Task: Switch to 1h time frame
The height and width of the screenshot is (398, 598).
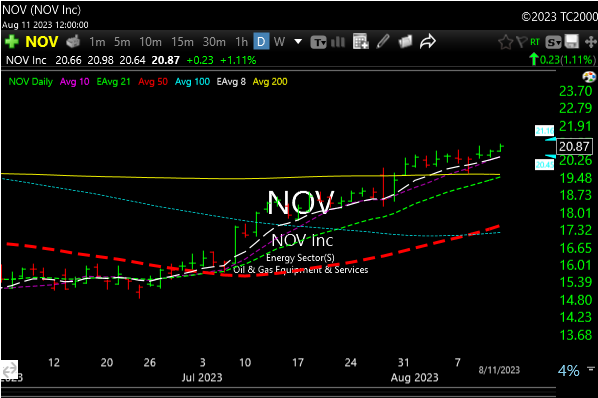Action: [x=241, y=42]
